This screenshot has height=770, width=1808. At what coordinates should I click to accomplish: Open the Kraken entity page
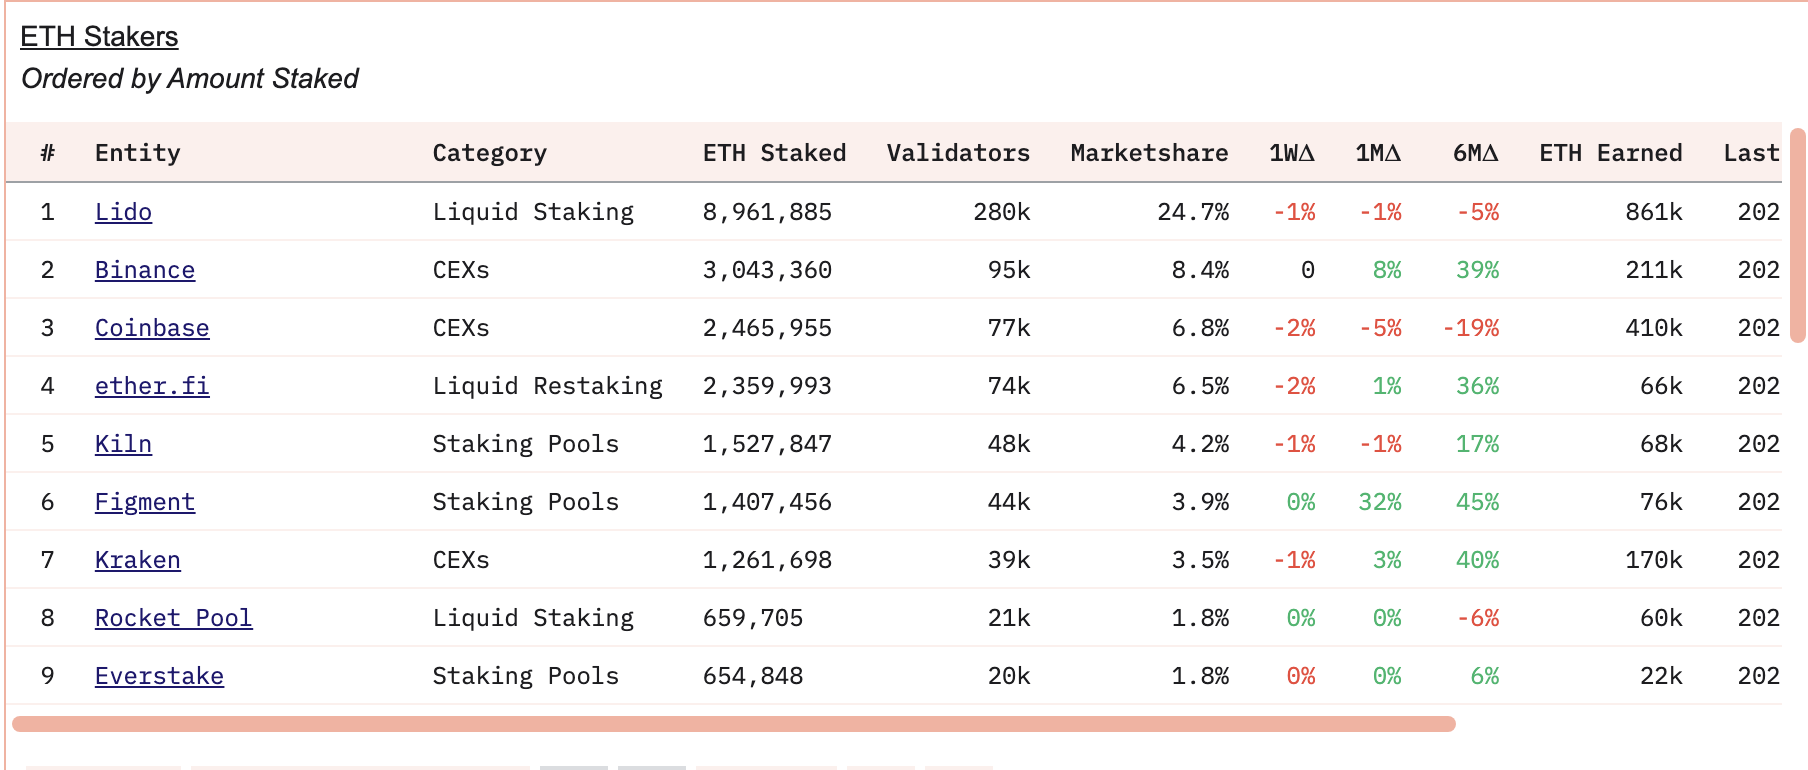[x=137, y=559]
